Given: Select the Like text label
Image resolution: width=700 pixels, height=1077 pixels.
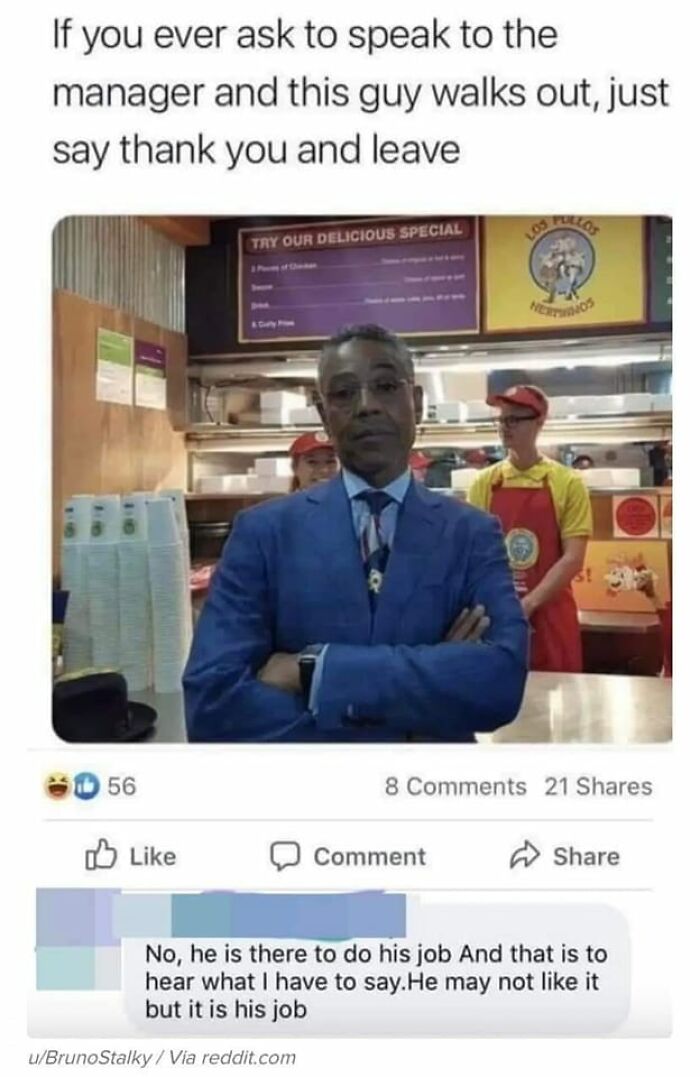Looking at the screenshot, I should pos(153,857).
